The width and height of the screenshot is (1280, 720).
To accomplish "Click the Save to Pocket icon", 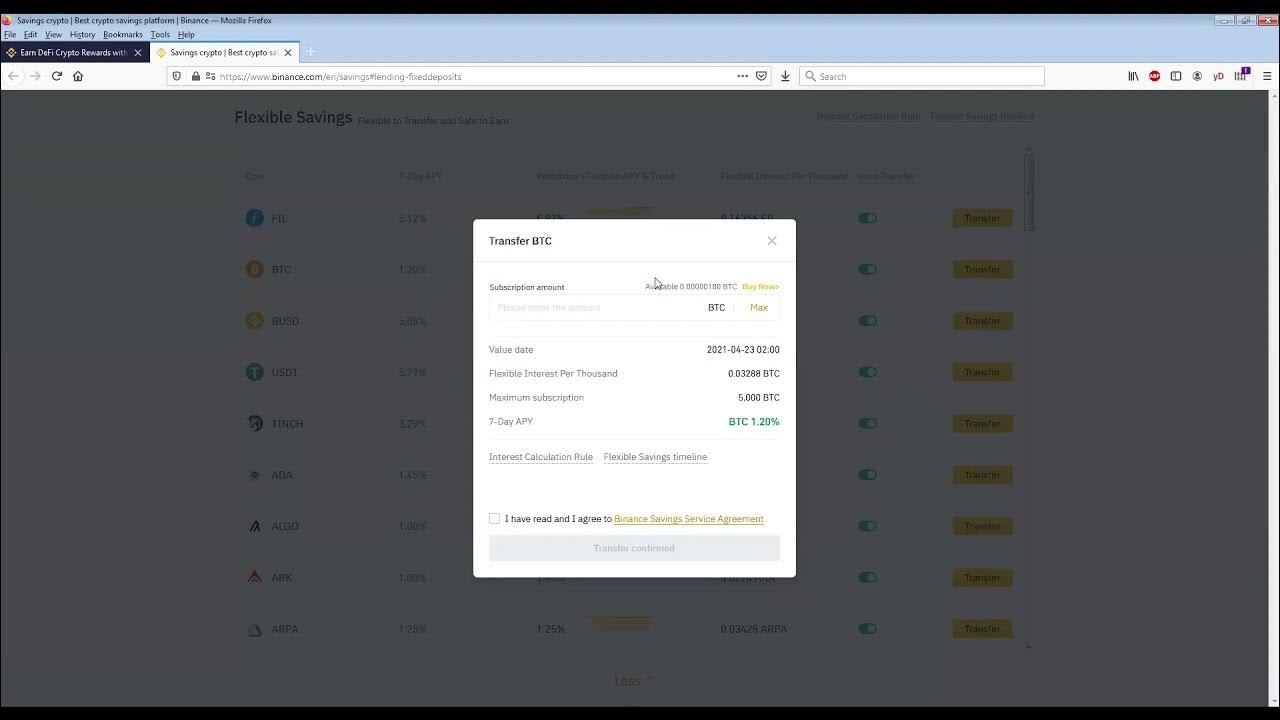I will point(761,76).
